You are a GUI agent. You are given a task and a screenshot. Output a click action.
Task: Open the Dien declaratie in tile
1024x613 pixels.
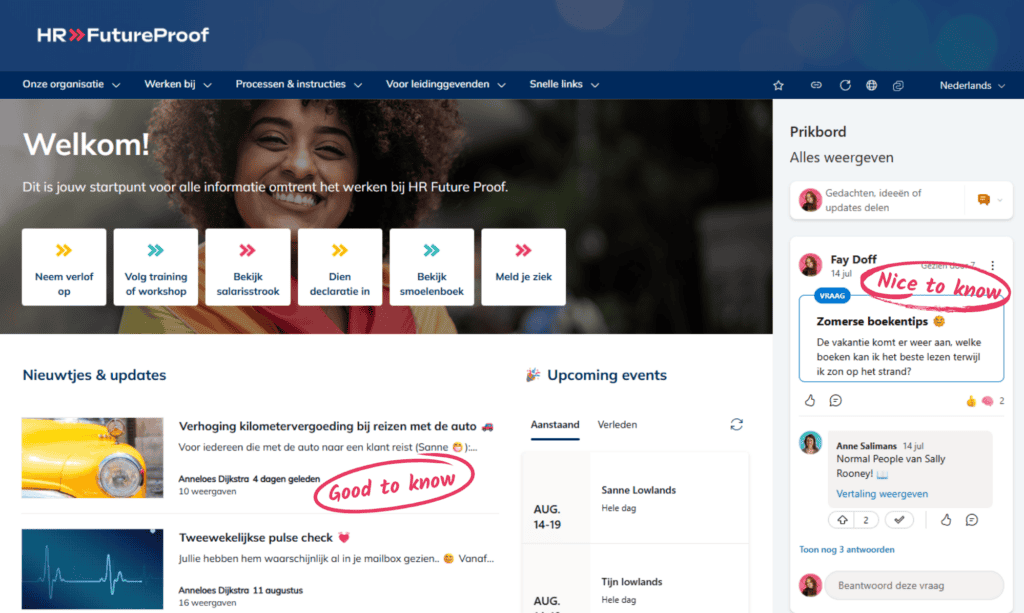click(x=340, y=267)
